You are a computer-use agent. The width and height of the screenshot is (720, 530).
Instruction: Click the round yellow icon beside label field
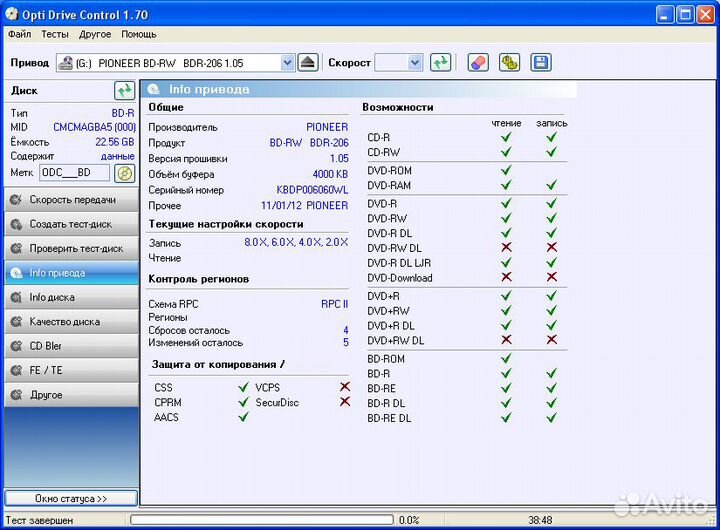124,173
